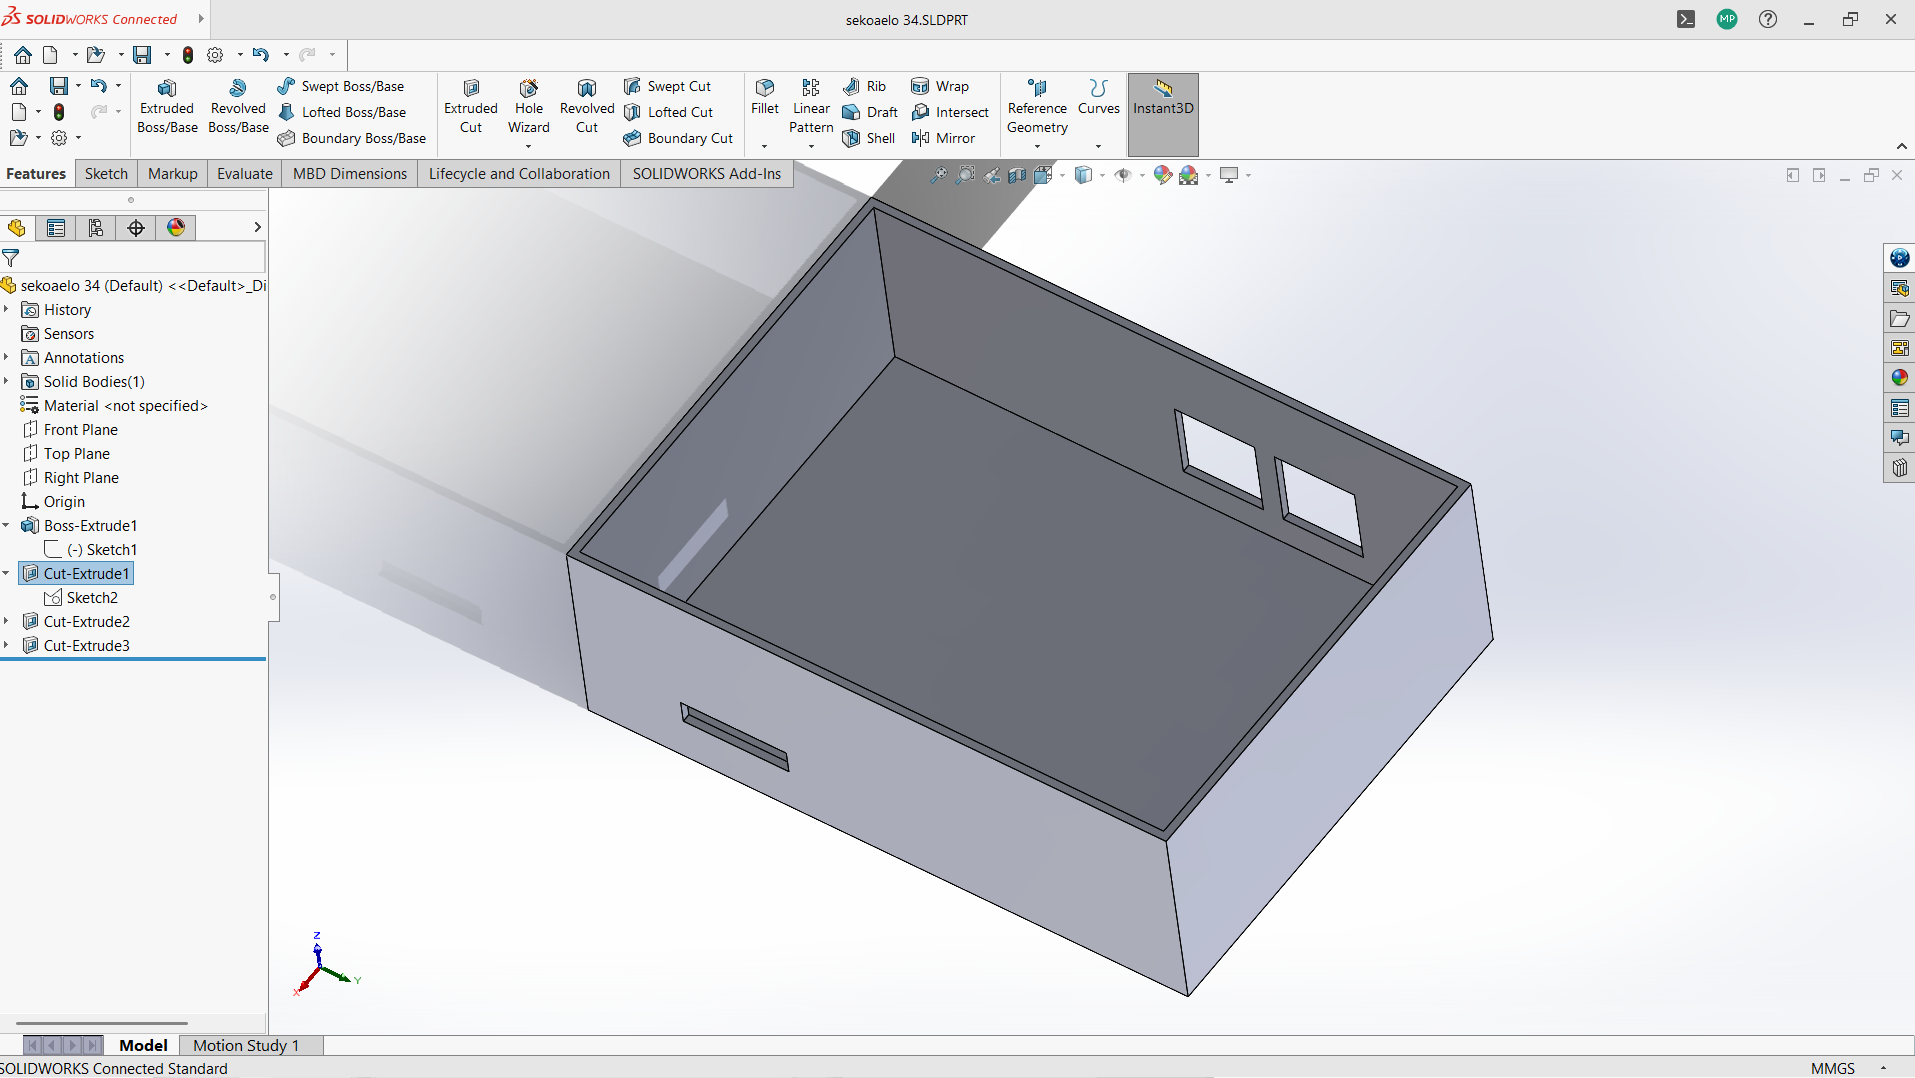Select the Extruded Boss/Base tool
Viewport: 1915px width, 1078px height.
(x=167, y=106)
